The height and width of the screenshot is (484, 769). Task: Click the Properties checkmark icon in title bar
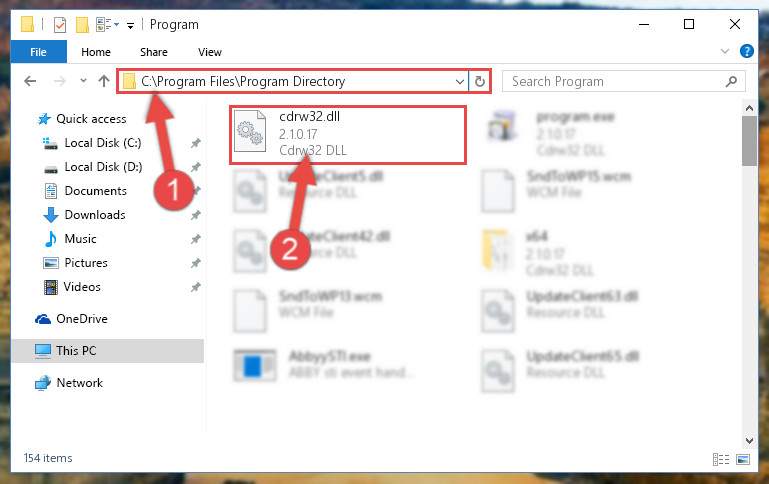pos(60,25)
